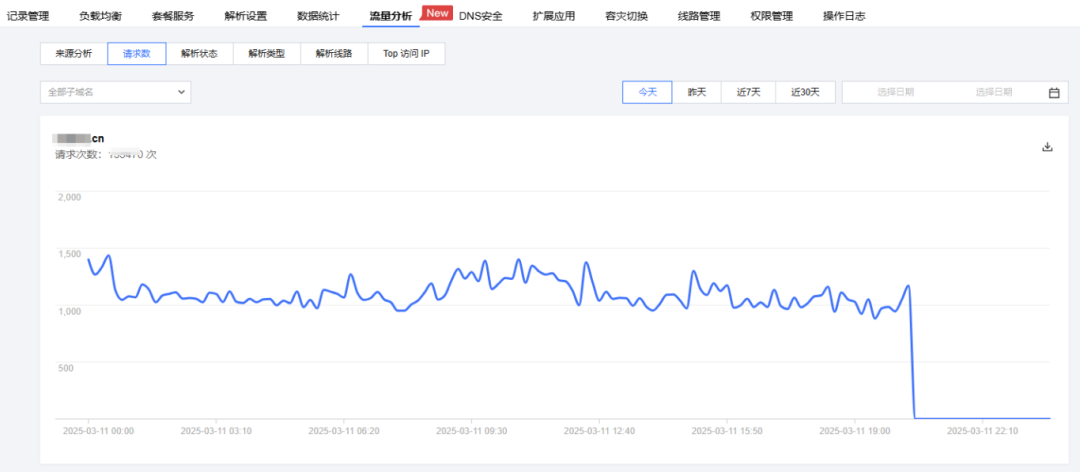
Task: Choose the 近30天 time range
Action: click(x=805, y=92)
